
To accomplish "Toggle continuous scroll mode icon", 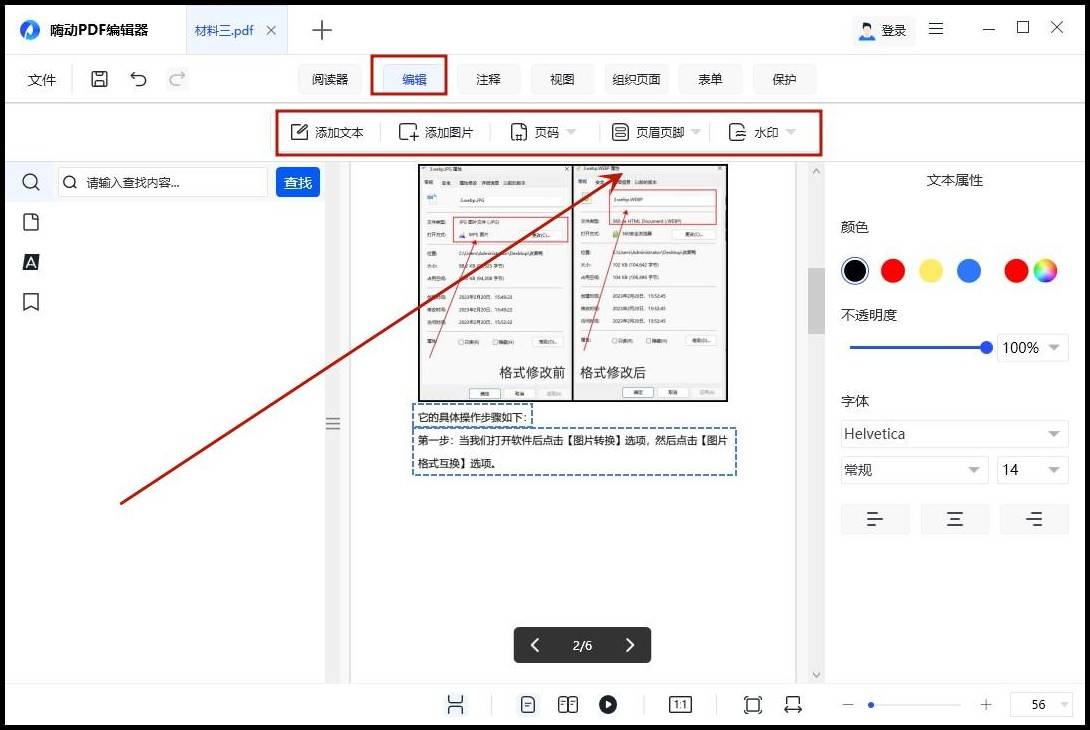I will tap(455, 704).
